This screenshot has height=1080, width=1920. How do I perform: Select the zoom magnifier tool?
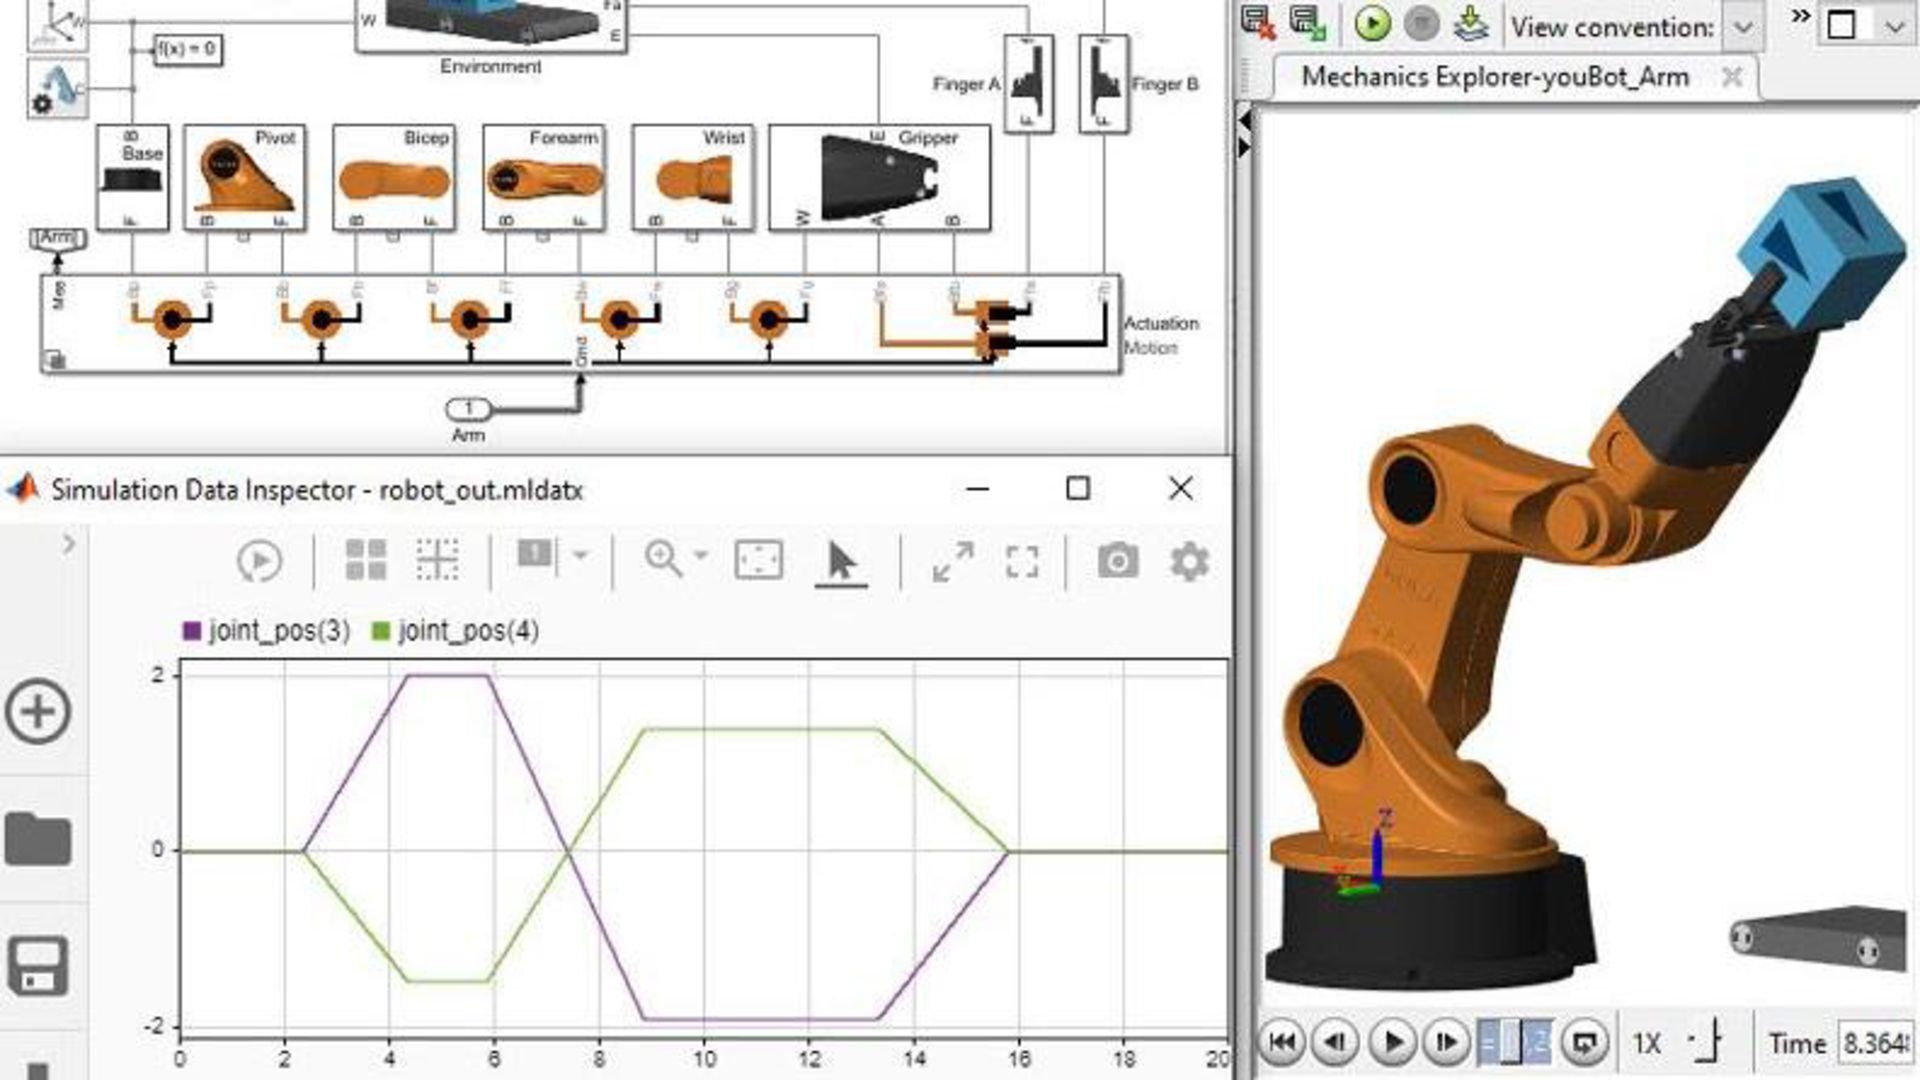pyautogui.click(x=663, y=559)
